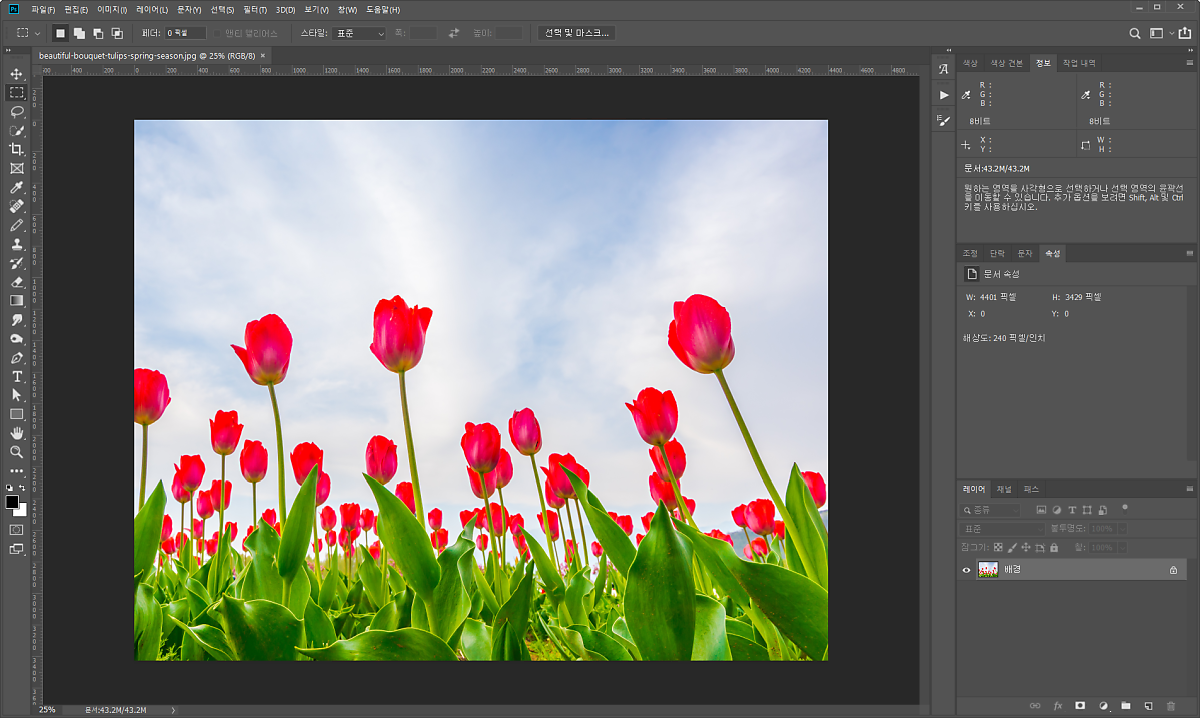Select the Move tool
This screenshot has width=1200, height=718.
pyautogui.click(x=17, y=74)
